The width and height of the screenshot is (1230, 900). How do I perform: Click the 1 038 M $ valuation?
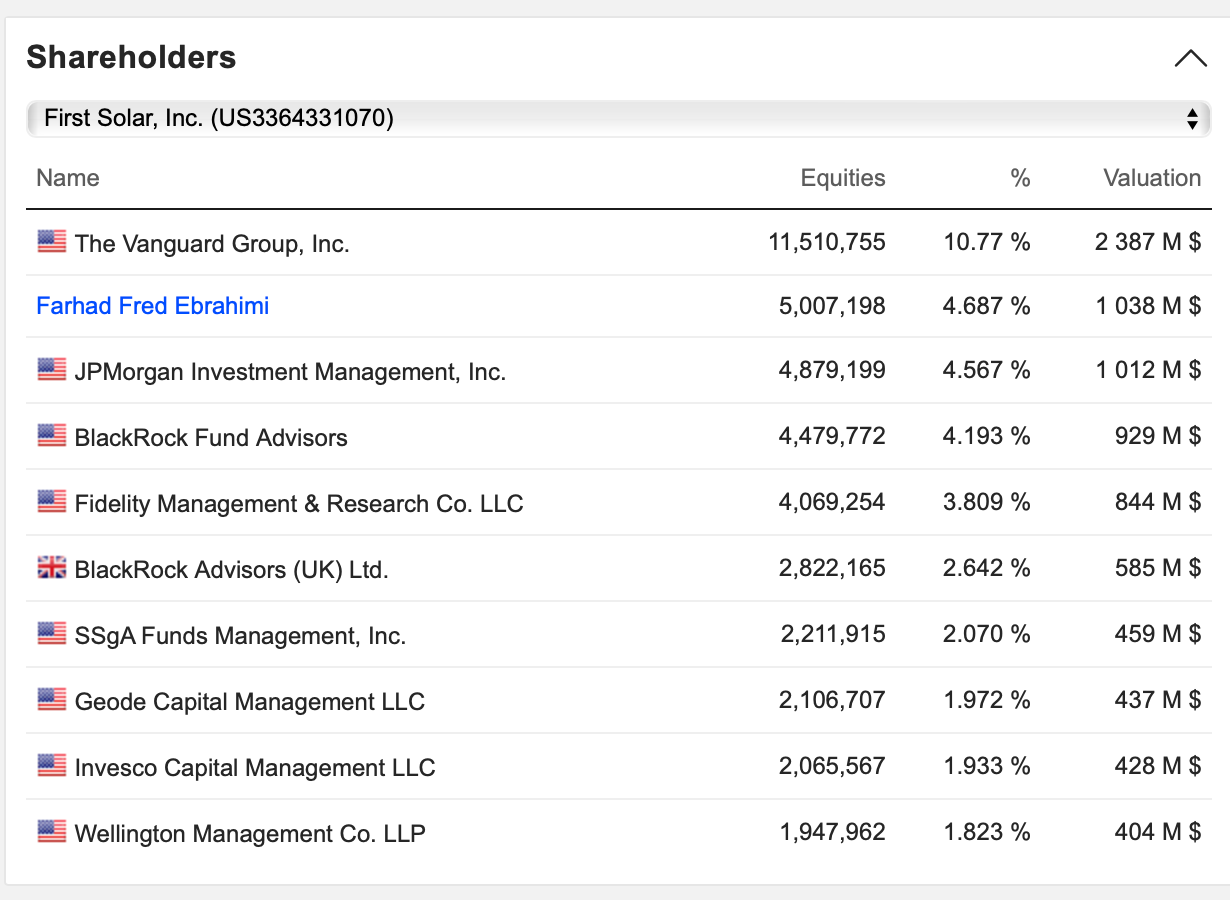click(1149, 306)
